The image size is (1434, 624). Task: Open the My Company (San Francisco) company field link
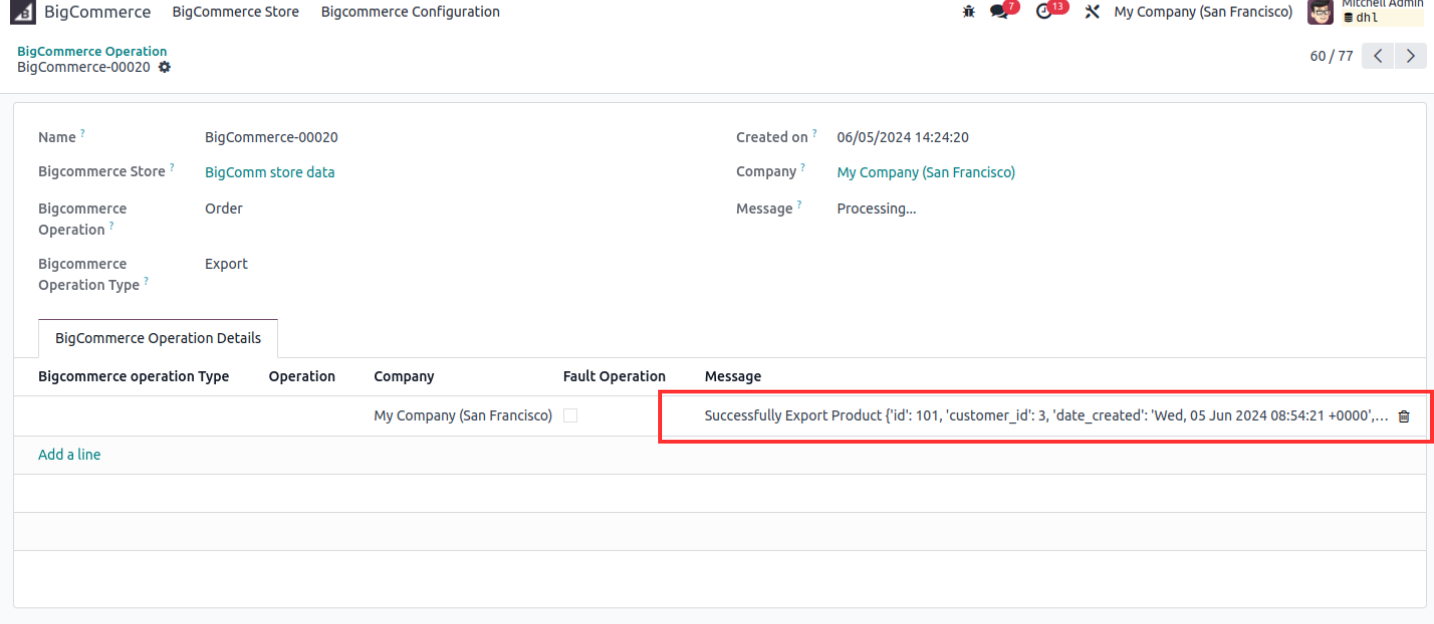(x=926, y=172)
